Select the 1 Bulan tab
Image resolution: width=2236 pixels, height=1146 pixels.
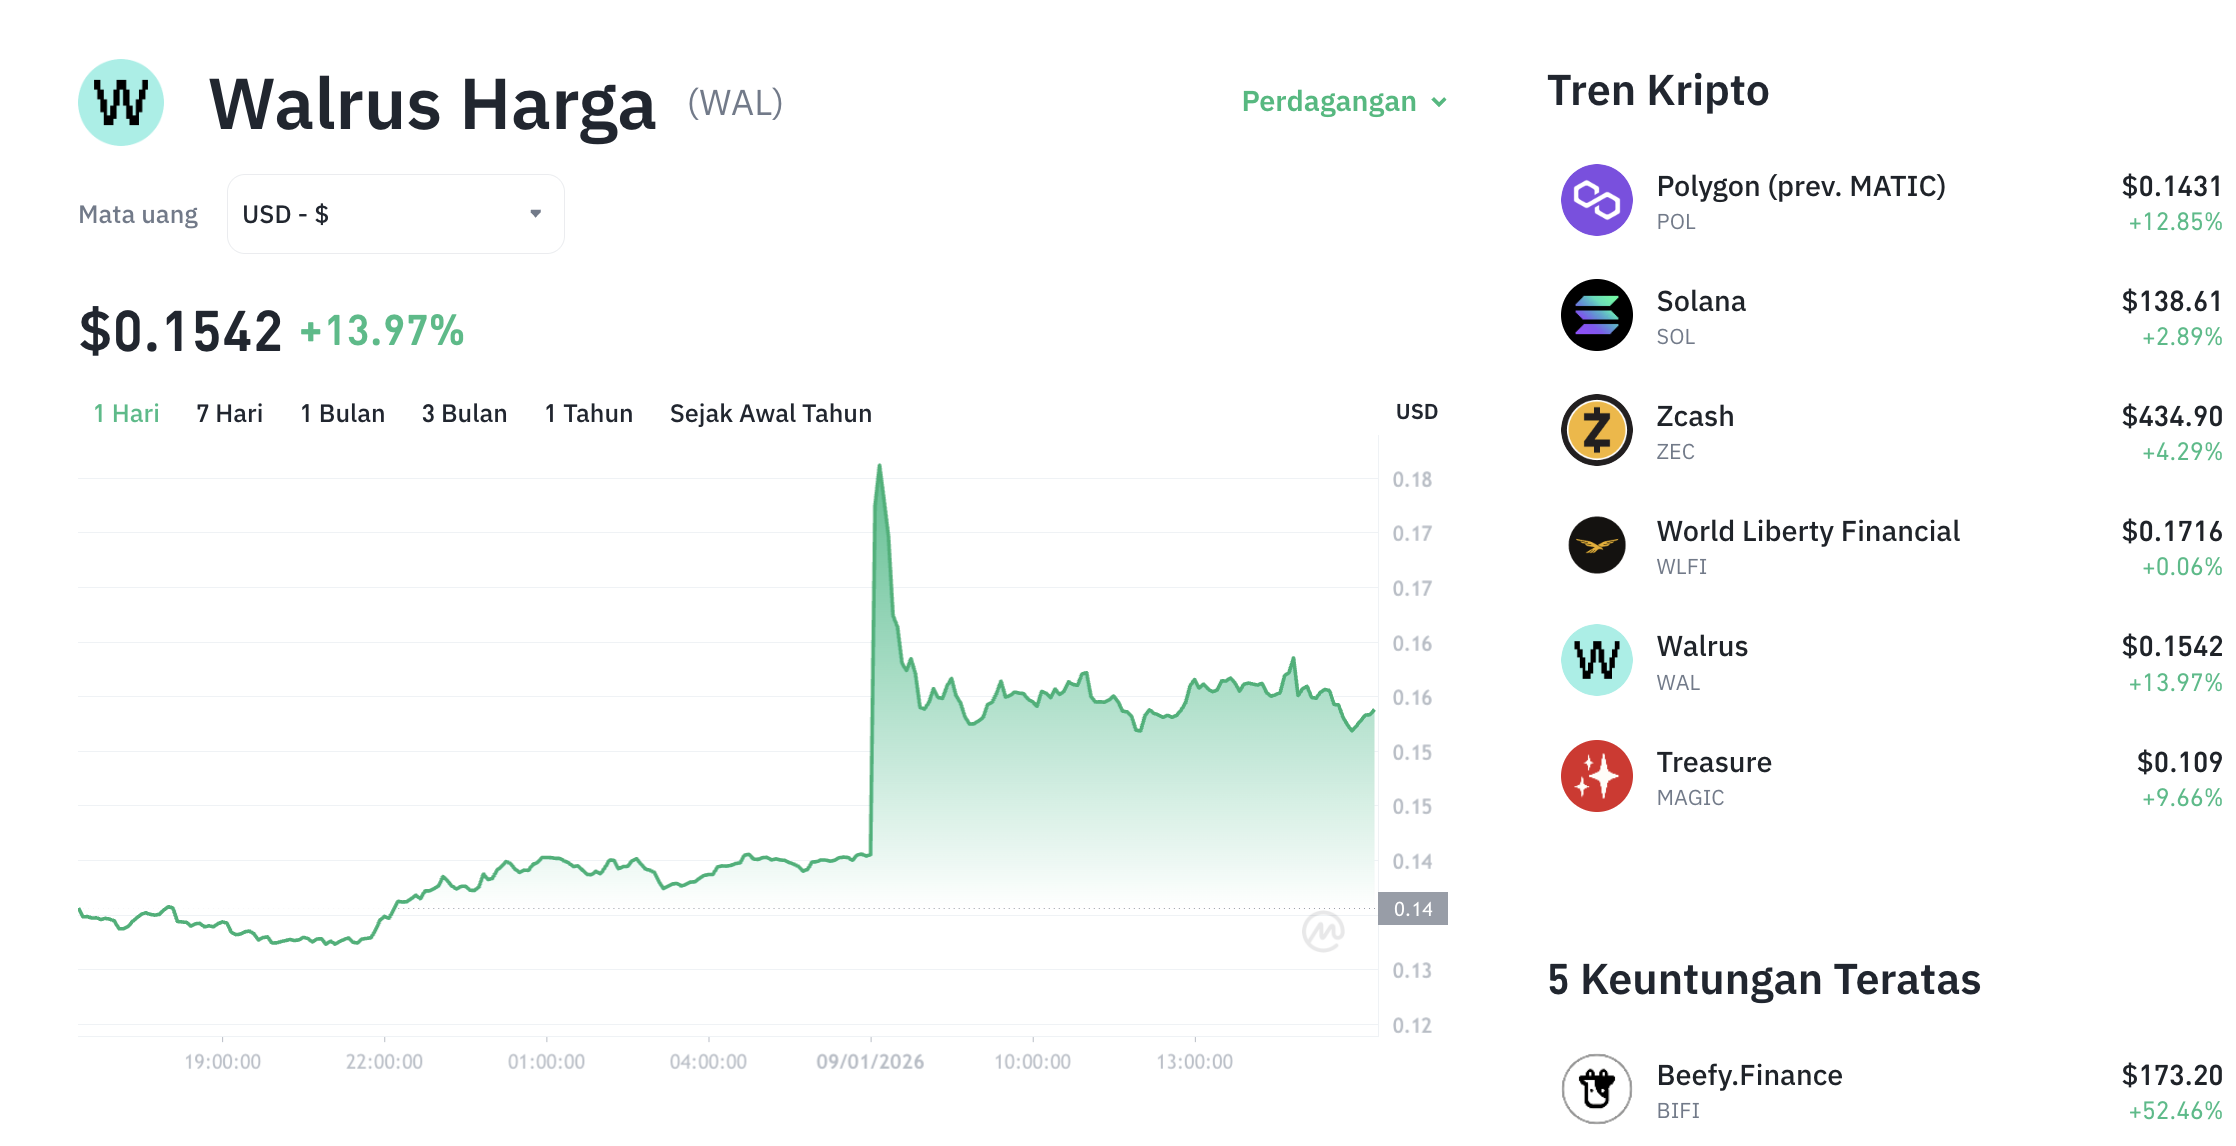coord(343,413)
